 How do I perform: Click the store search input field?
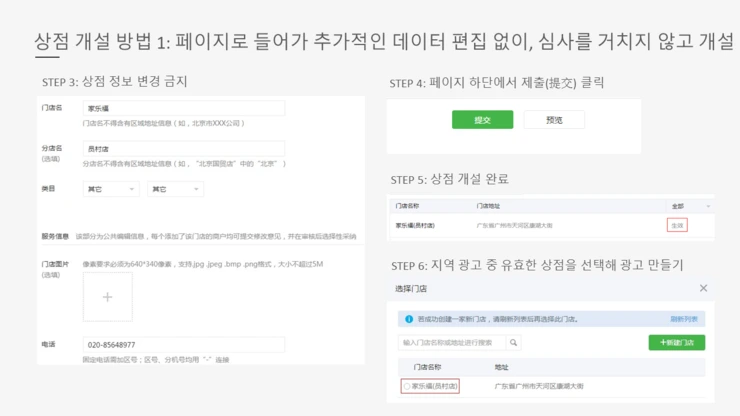tap(452, 342)
